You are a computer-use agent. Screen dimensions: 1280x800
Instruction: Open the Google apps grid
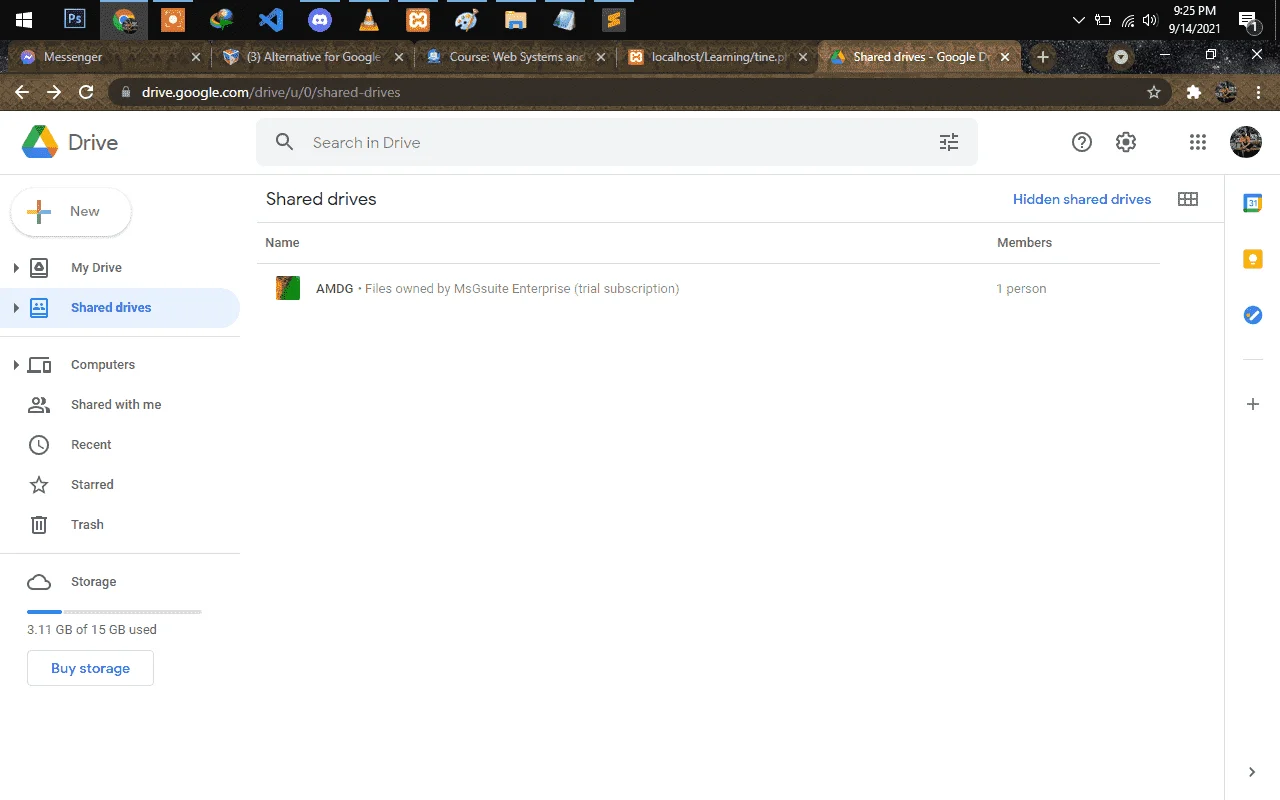tap(1198, 142)
